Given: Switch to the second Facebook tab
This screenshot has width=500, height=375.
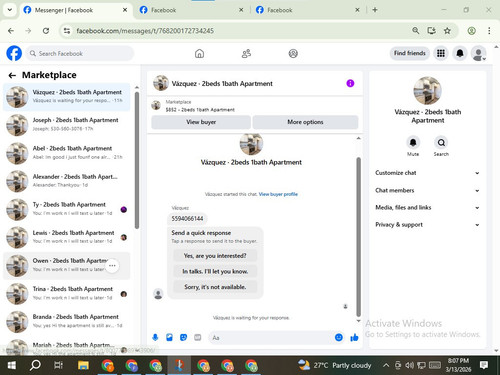Looking at the screenshot, I should coord(191,10).
